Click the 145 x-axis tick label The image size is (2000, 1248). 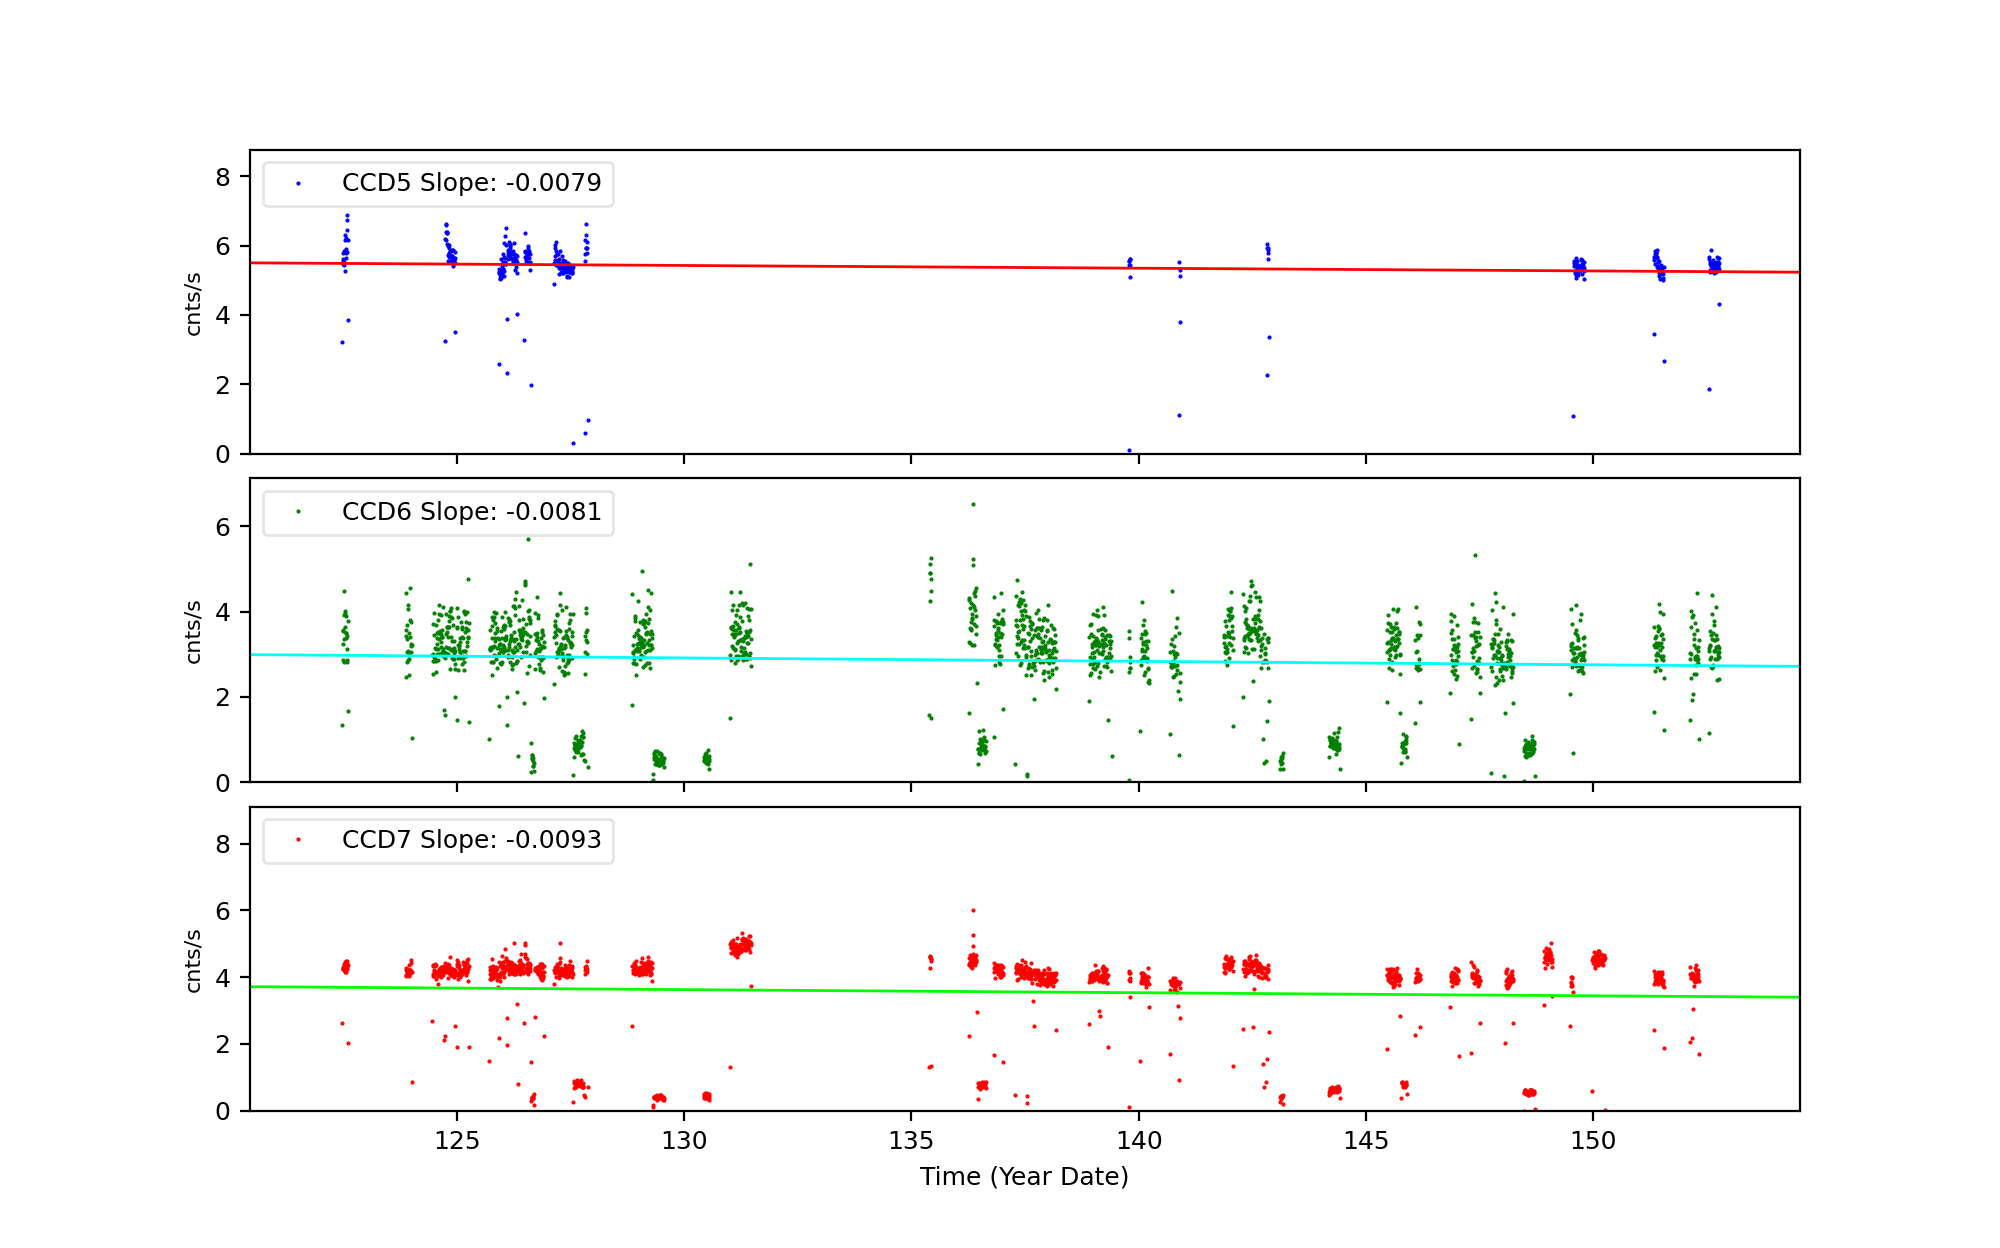tap(1366, 1141)
